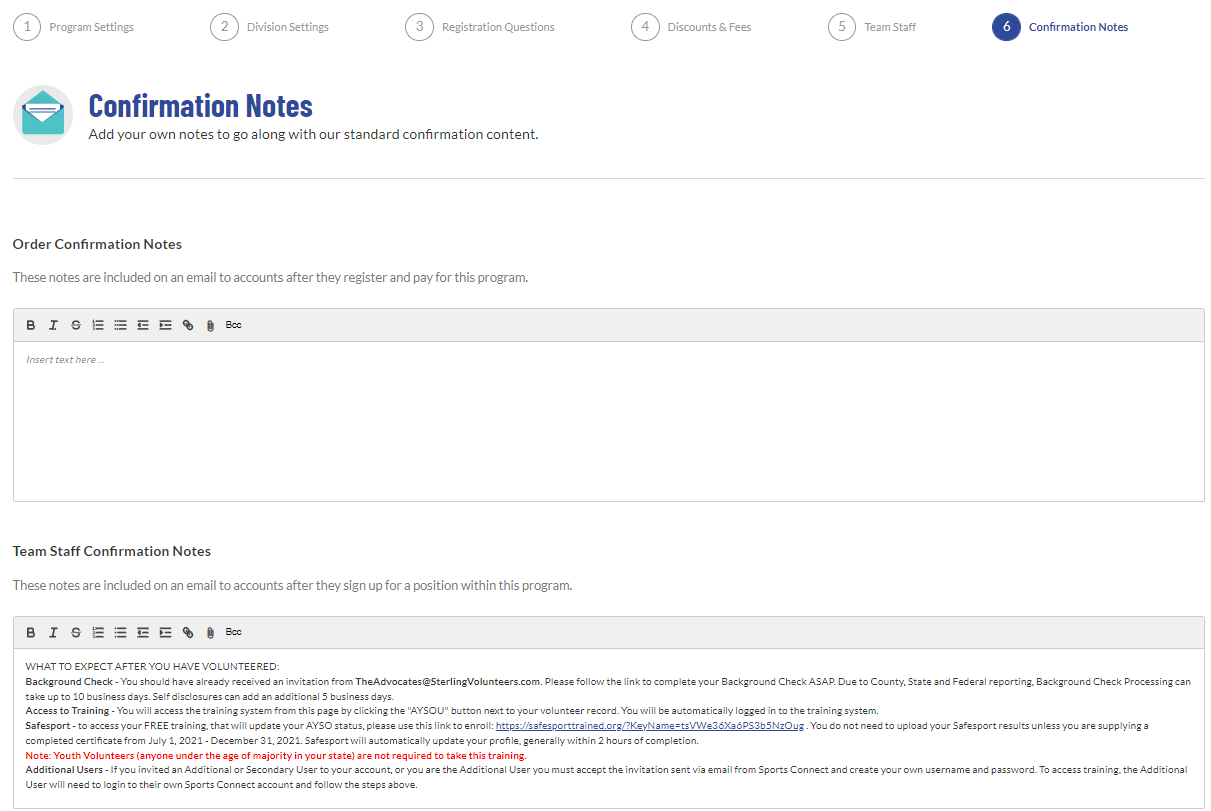This screenshot has height=811, width=1211.
Task: Apply strikethrough in Order Confirmation Notes toolbar
Action: (76, 325)
